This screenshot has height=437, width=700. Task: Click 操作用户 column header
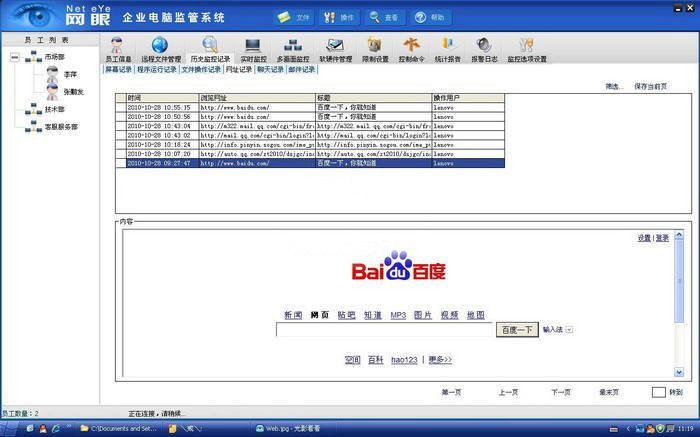tap(468, 98)
